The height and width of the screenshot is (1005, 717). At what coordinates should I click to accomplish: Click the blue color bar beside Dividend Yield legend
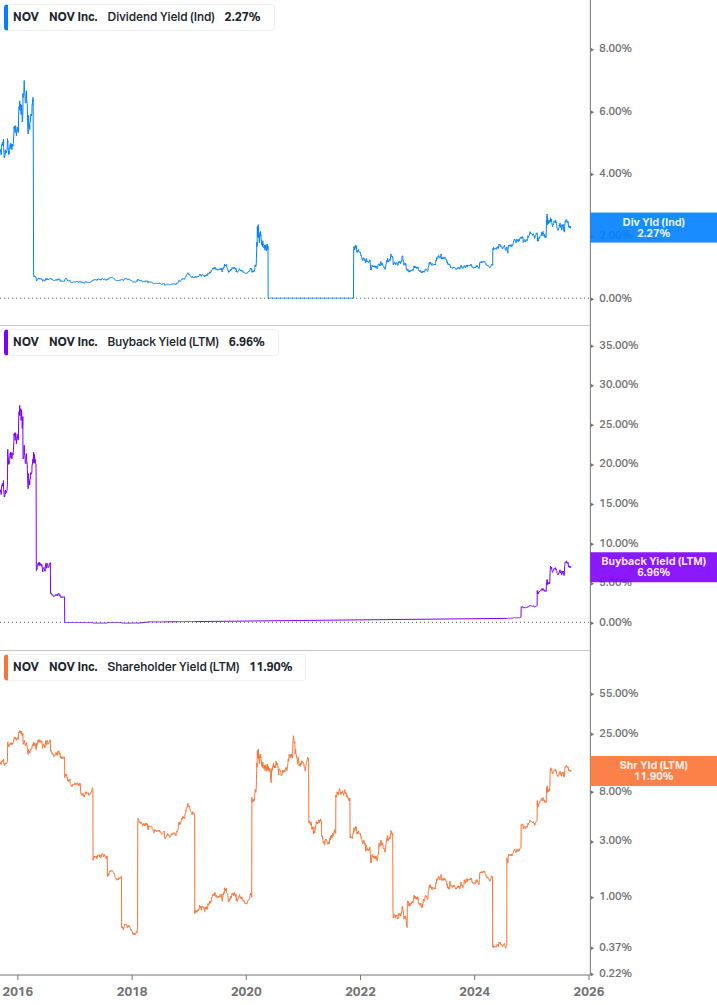(6, 17)
